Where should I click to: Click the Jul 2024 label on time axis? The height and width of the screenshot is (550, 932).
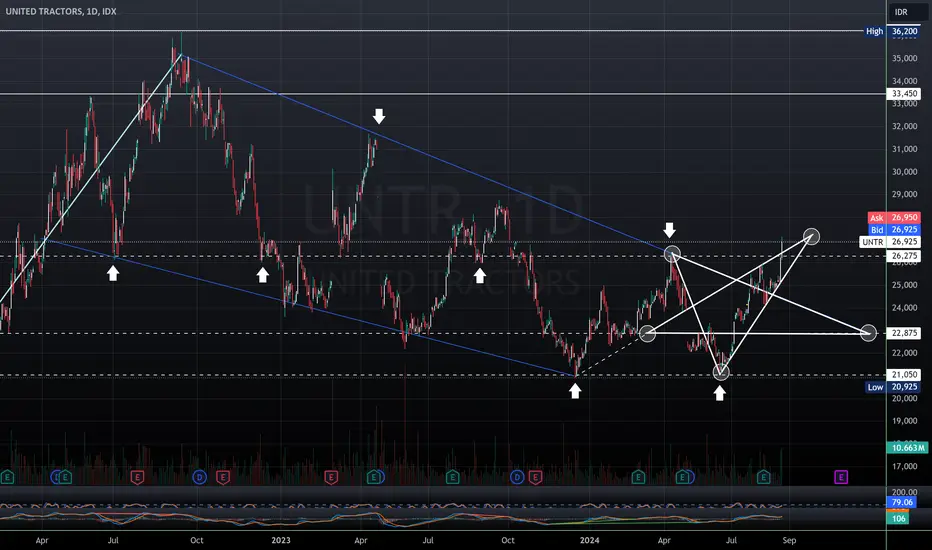[x=731, y=540]
